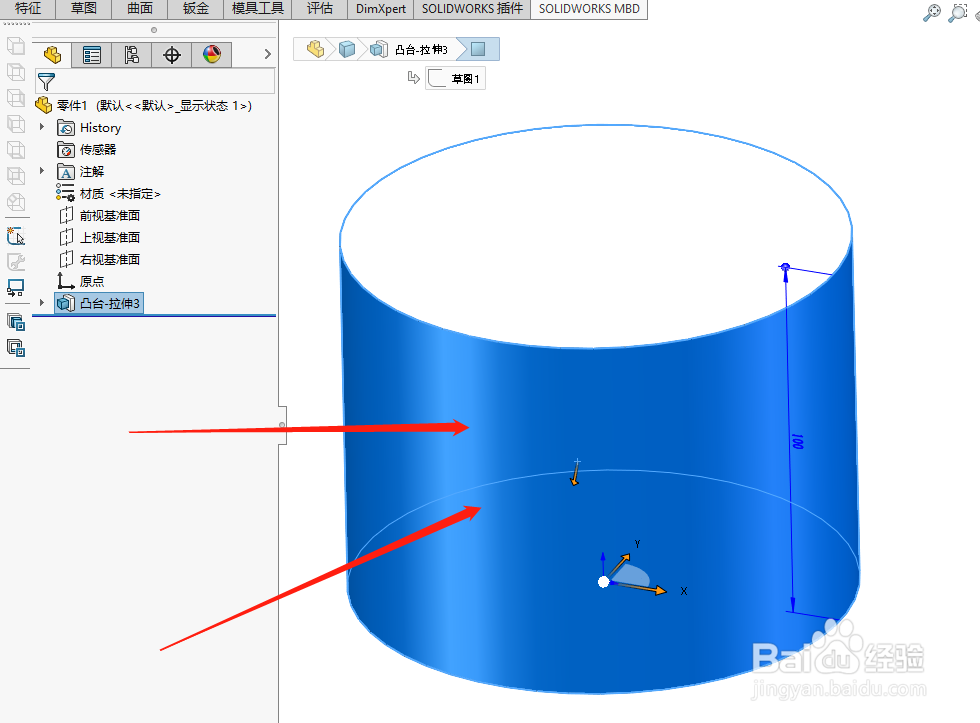Open the FeatureManager design tree tab
The height and width of the screenshot is (723, 980).
pyautogui.click(x=52, y=55)
